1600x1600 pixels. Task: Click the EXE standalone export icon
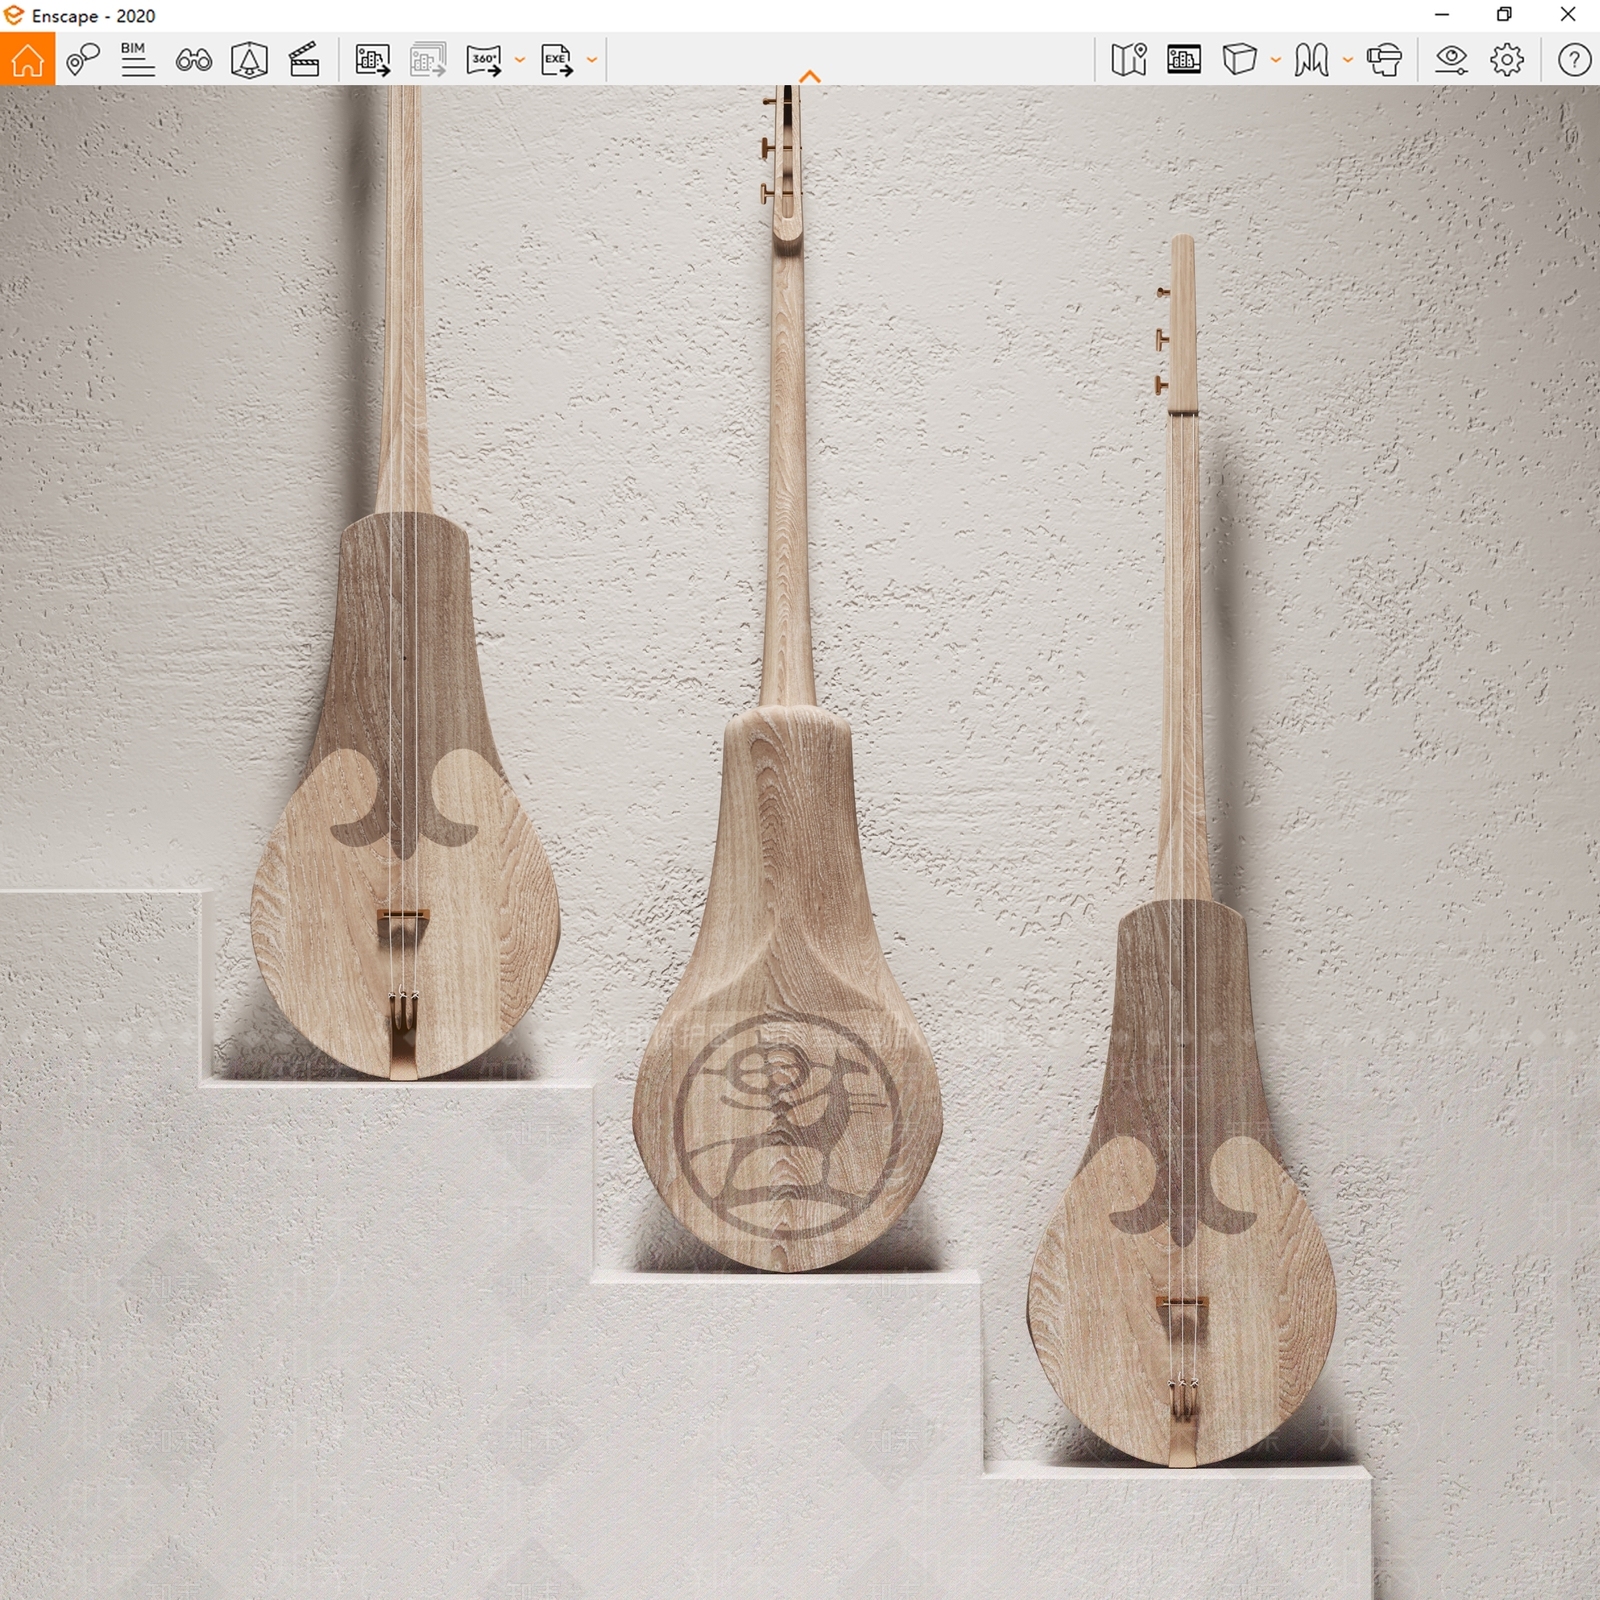(x=556, y=60)
